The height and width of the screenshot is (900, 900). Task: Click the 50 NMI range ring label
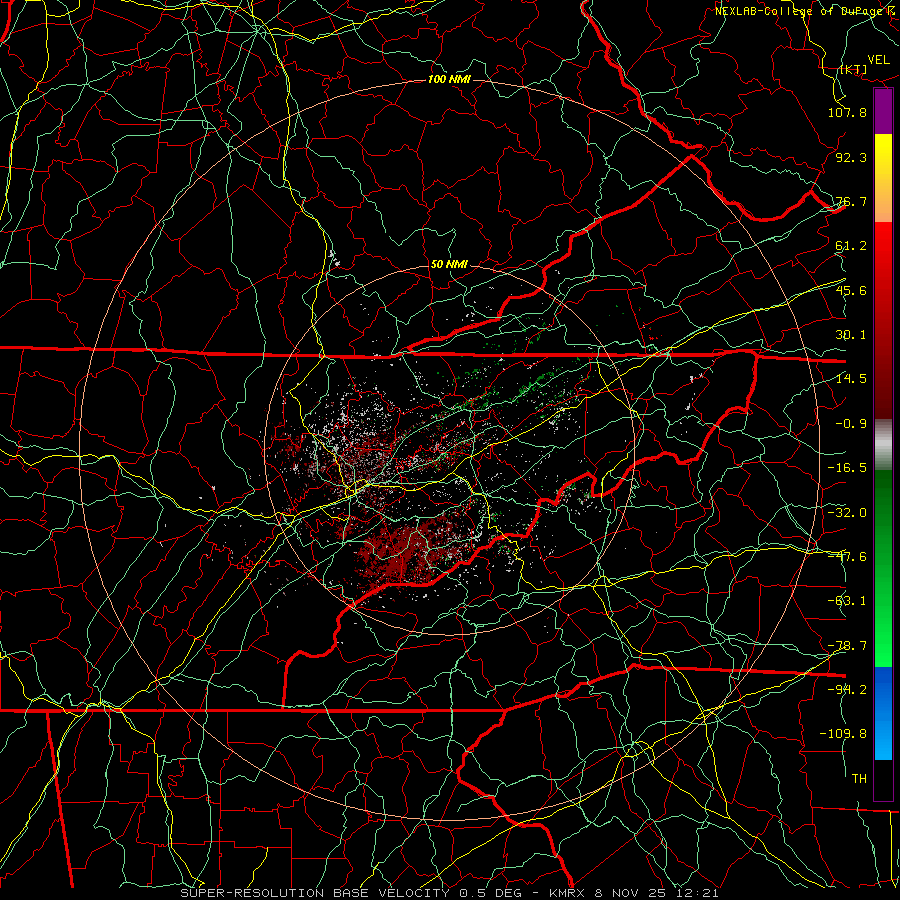[449, 265]
